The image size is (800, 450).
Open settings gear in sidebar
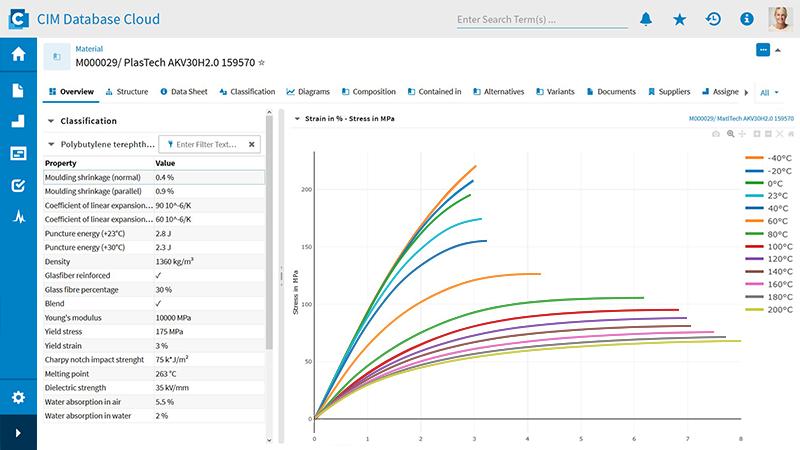[x=18, y=397]
